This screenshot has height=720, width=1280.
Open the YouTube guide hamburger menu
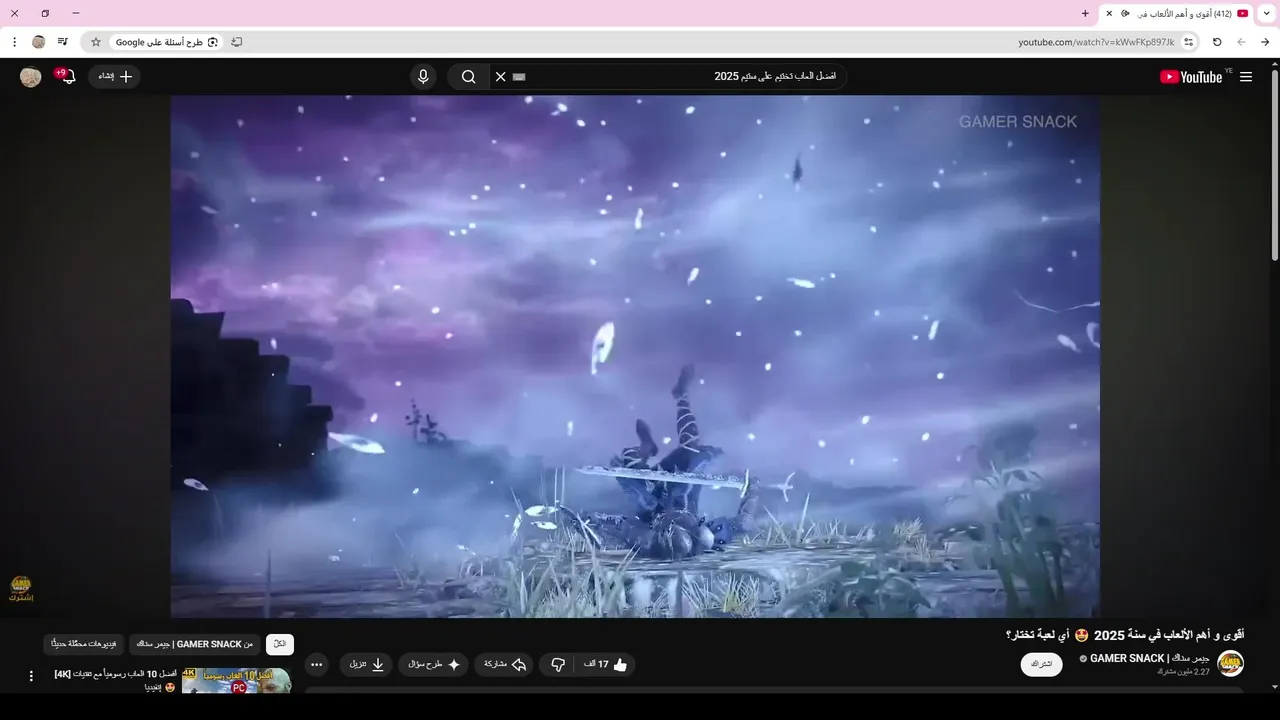pos(1245,77)
